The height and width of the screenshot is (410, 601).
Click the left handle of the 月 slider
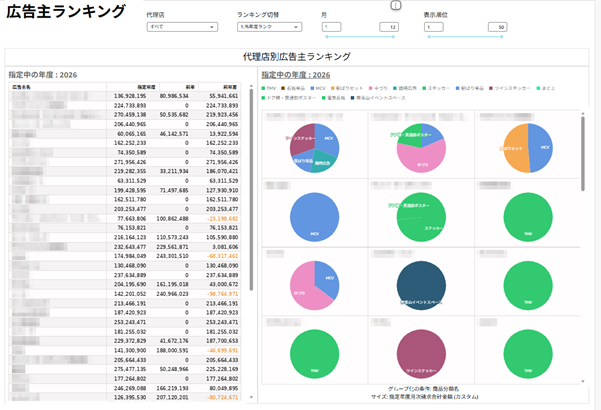click(x=327, y=37)
